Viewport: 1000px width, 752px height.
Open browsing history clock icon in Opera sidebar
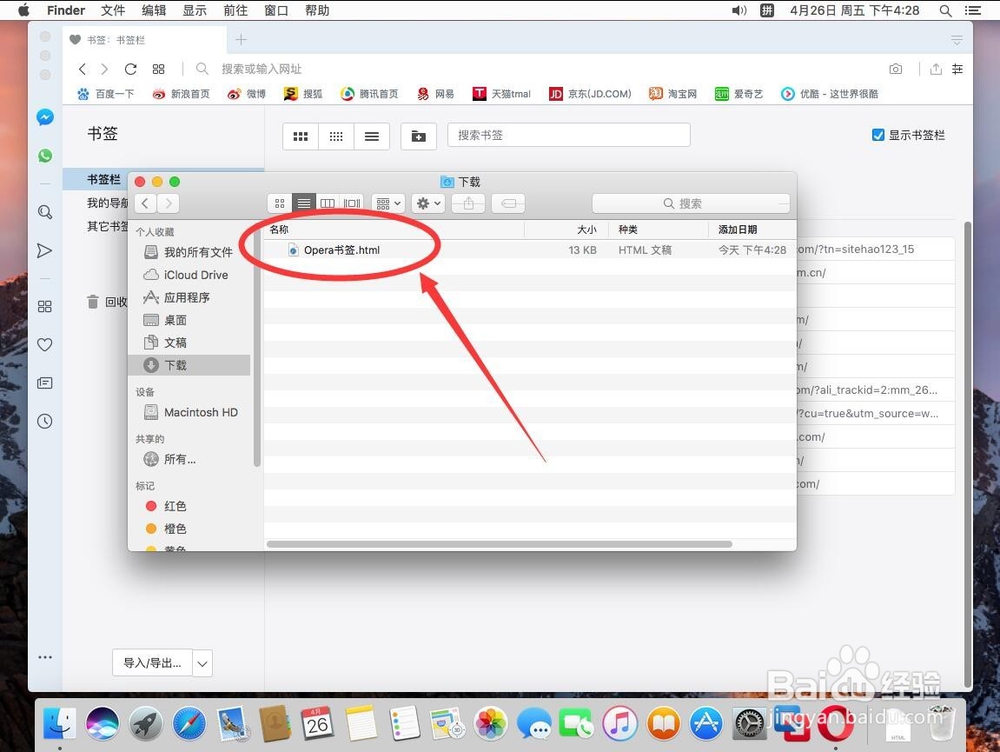pos(45,421)
